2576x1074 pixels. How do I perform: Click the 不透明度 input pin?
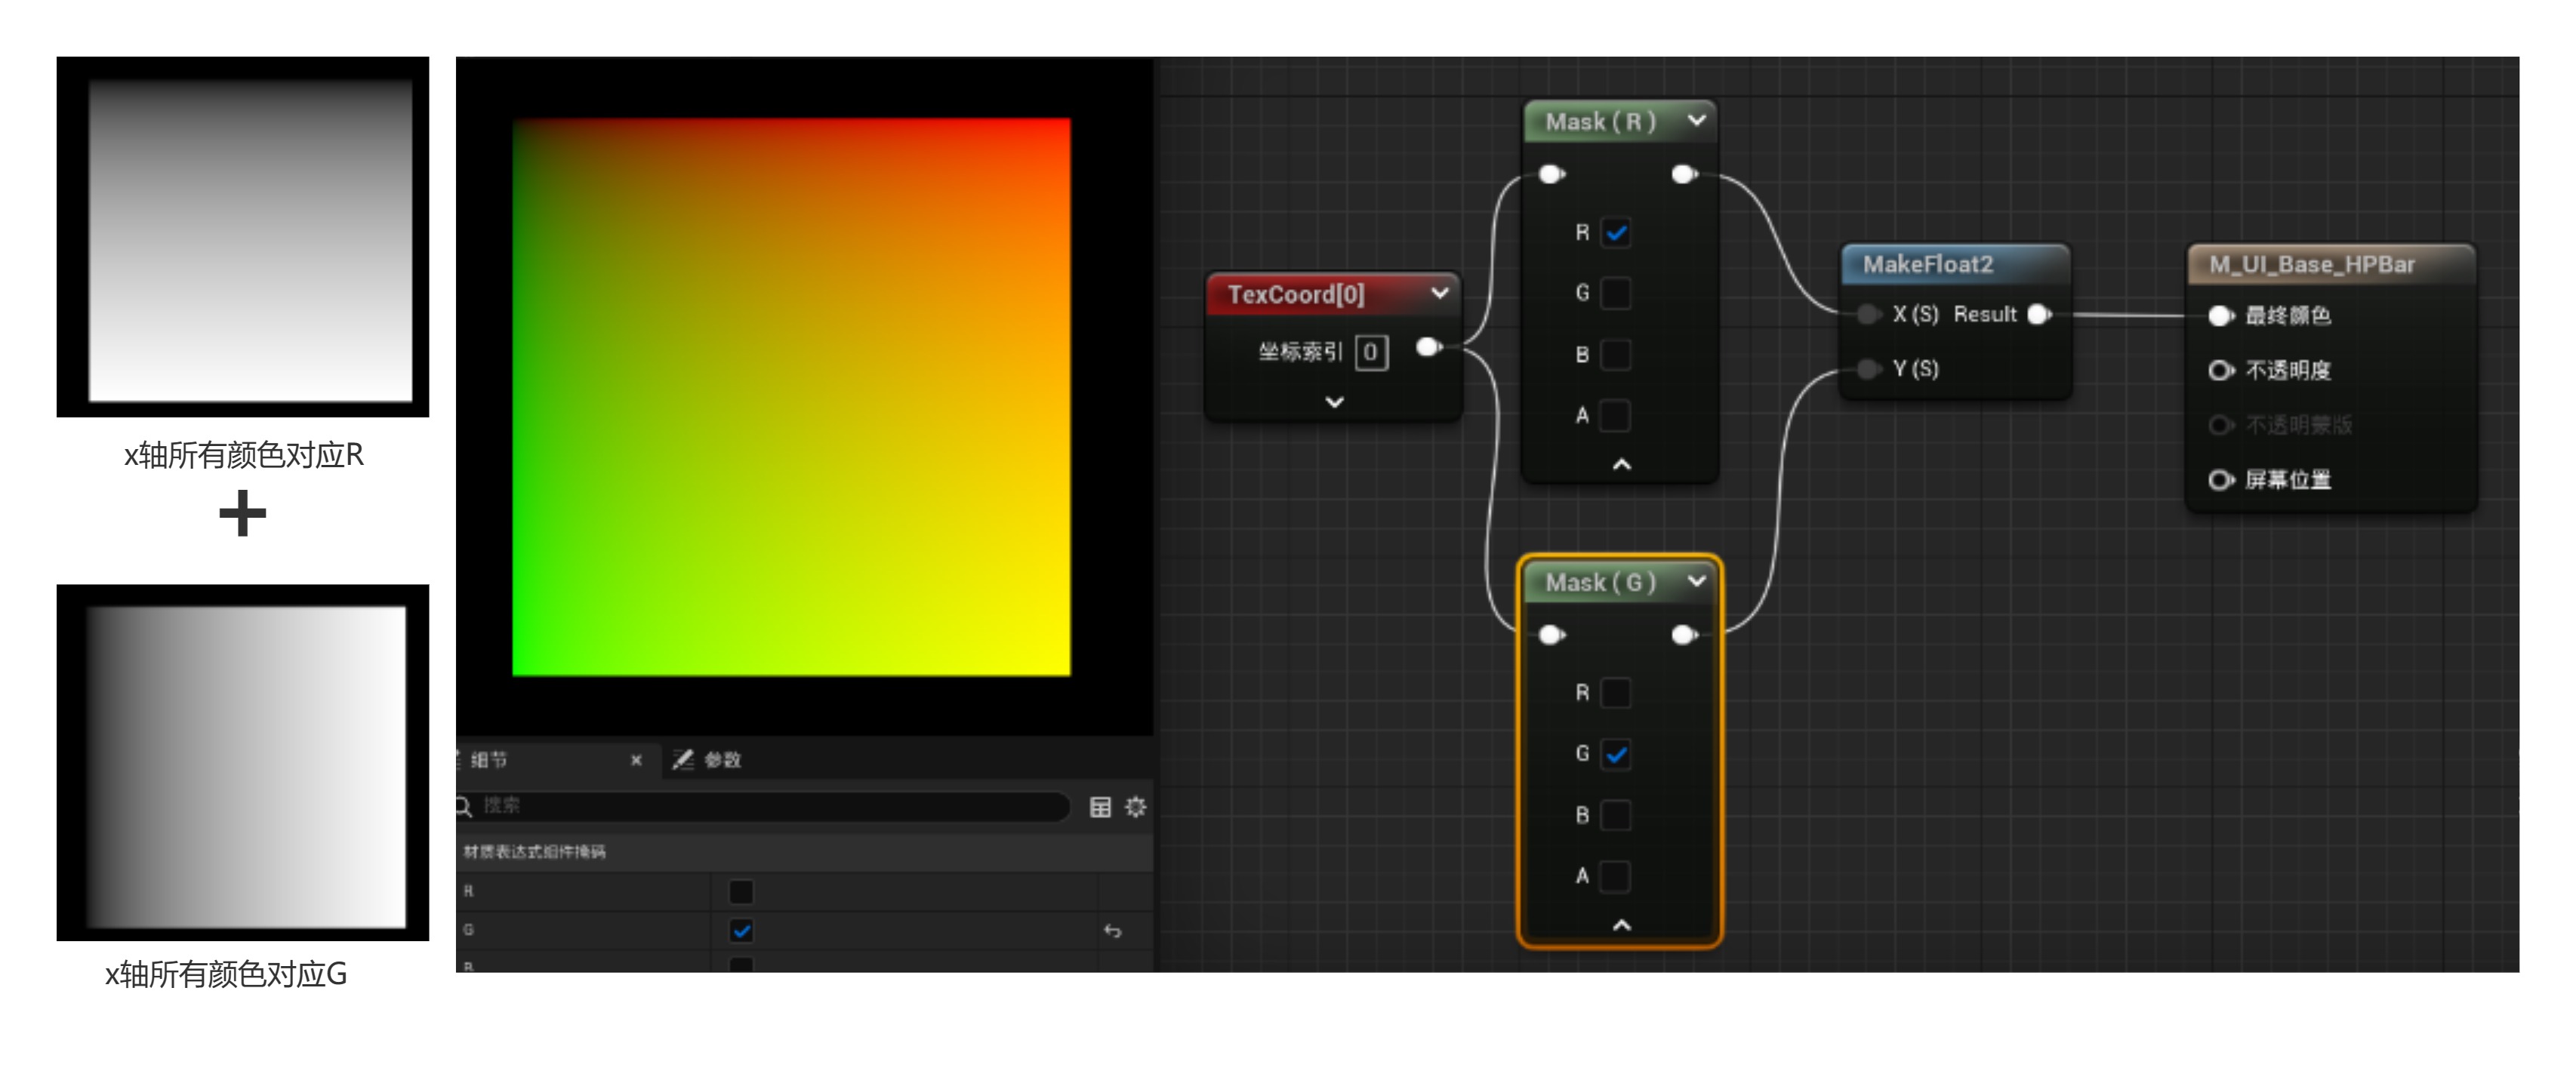pos(2220,371)
